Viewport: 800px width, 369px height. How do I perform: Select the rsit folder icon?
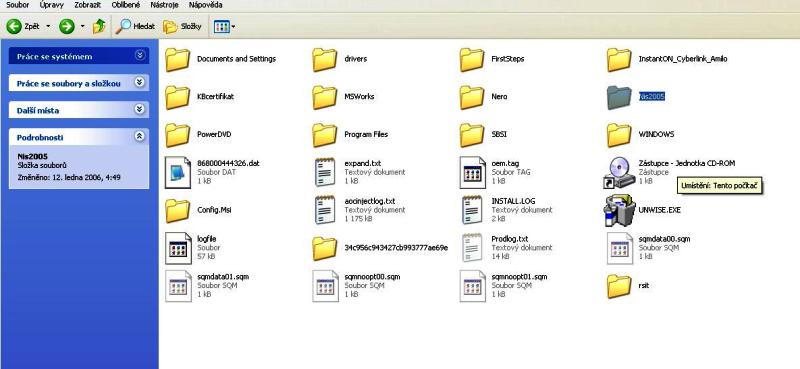click(619, 286)
